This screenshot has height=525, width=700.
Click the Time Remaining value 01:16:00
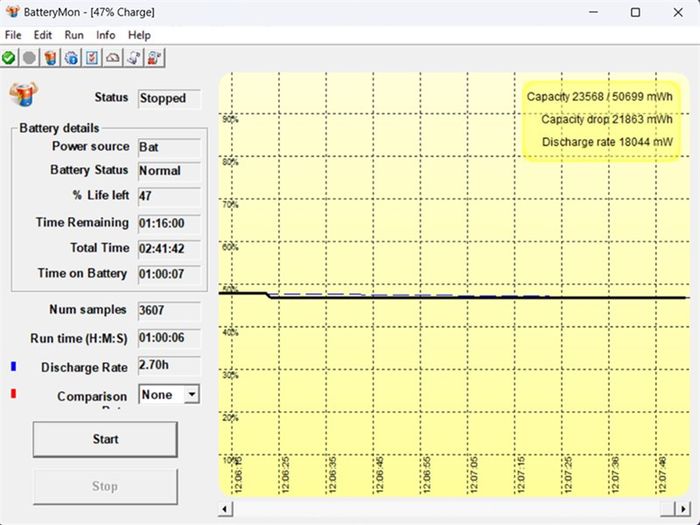[x=169, y=223]
